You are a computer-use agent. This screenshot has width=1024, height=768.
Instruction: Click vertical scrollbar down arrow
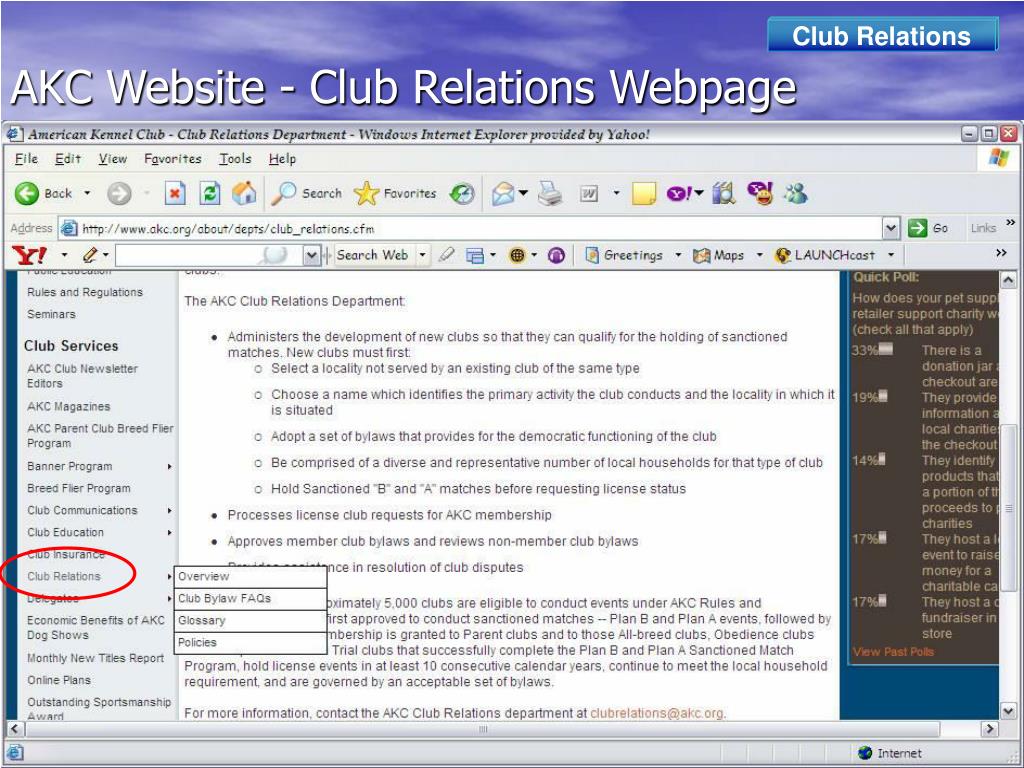pyautogui.click(x=1008, y=711)
